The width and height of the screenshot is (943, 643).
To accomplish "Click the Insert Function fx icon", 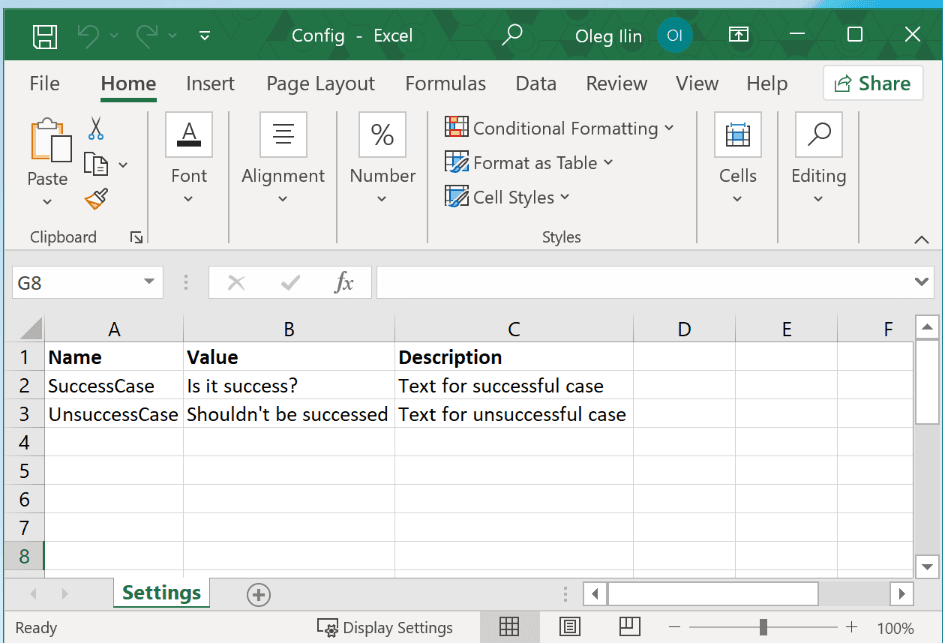I will click(344, 283).
